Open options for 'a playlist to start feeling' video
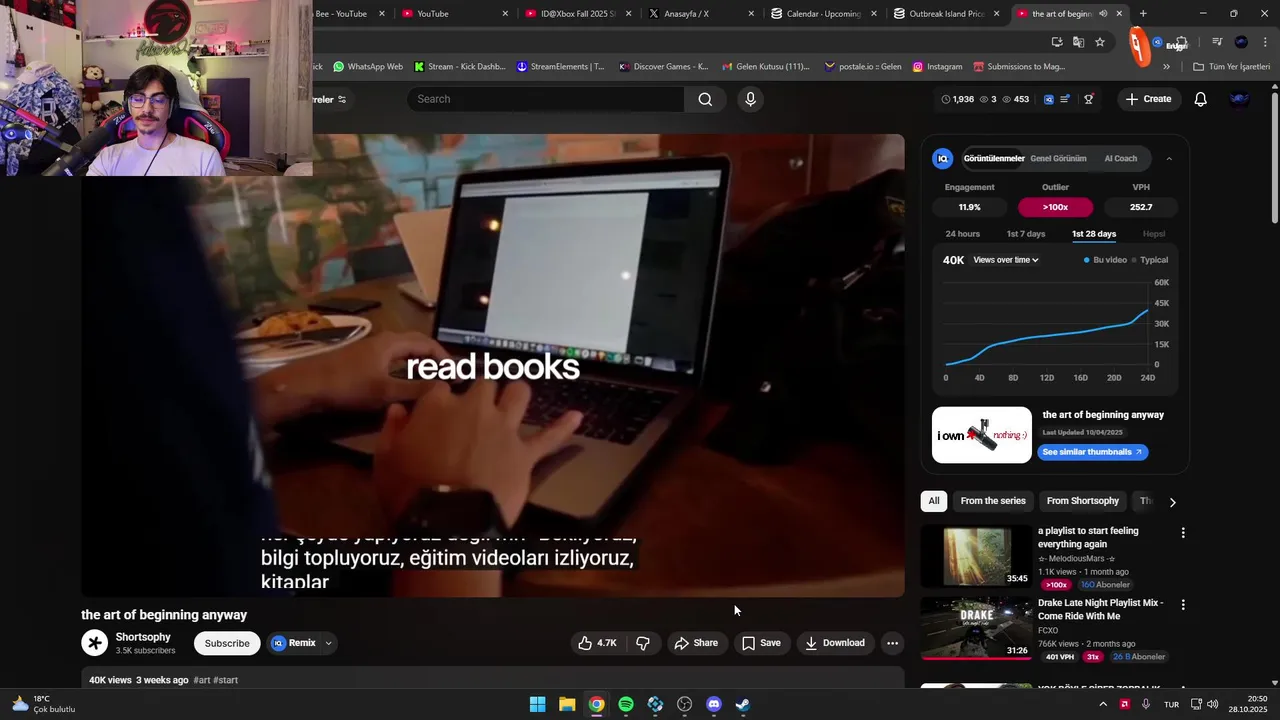1280x720 pixels. tap(1183, 533)
